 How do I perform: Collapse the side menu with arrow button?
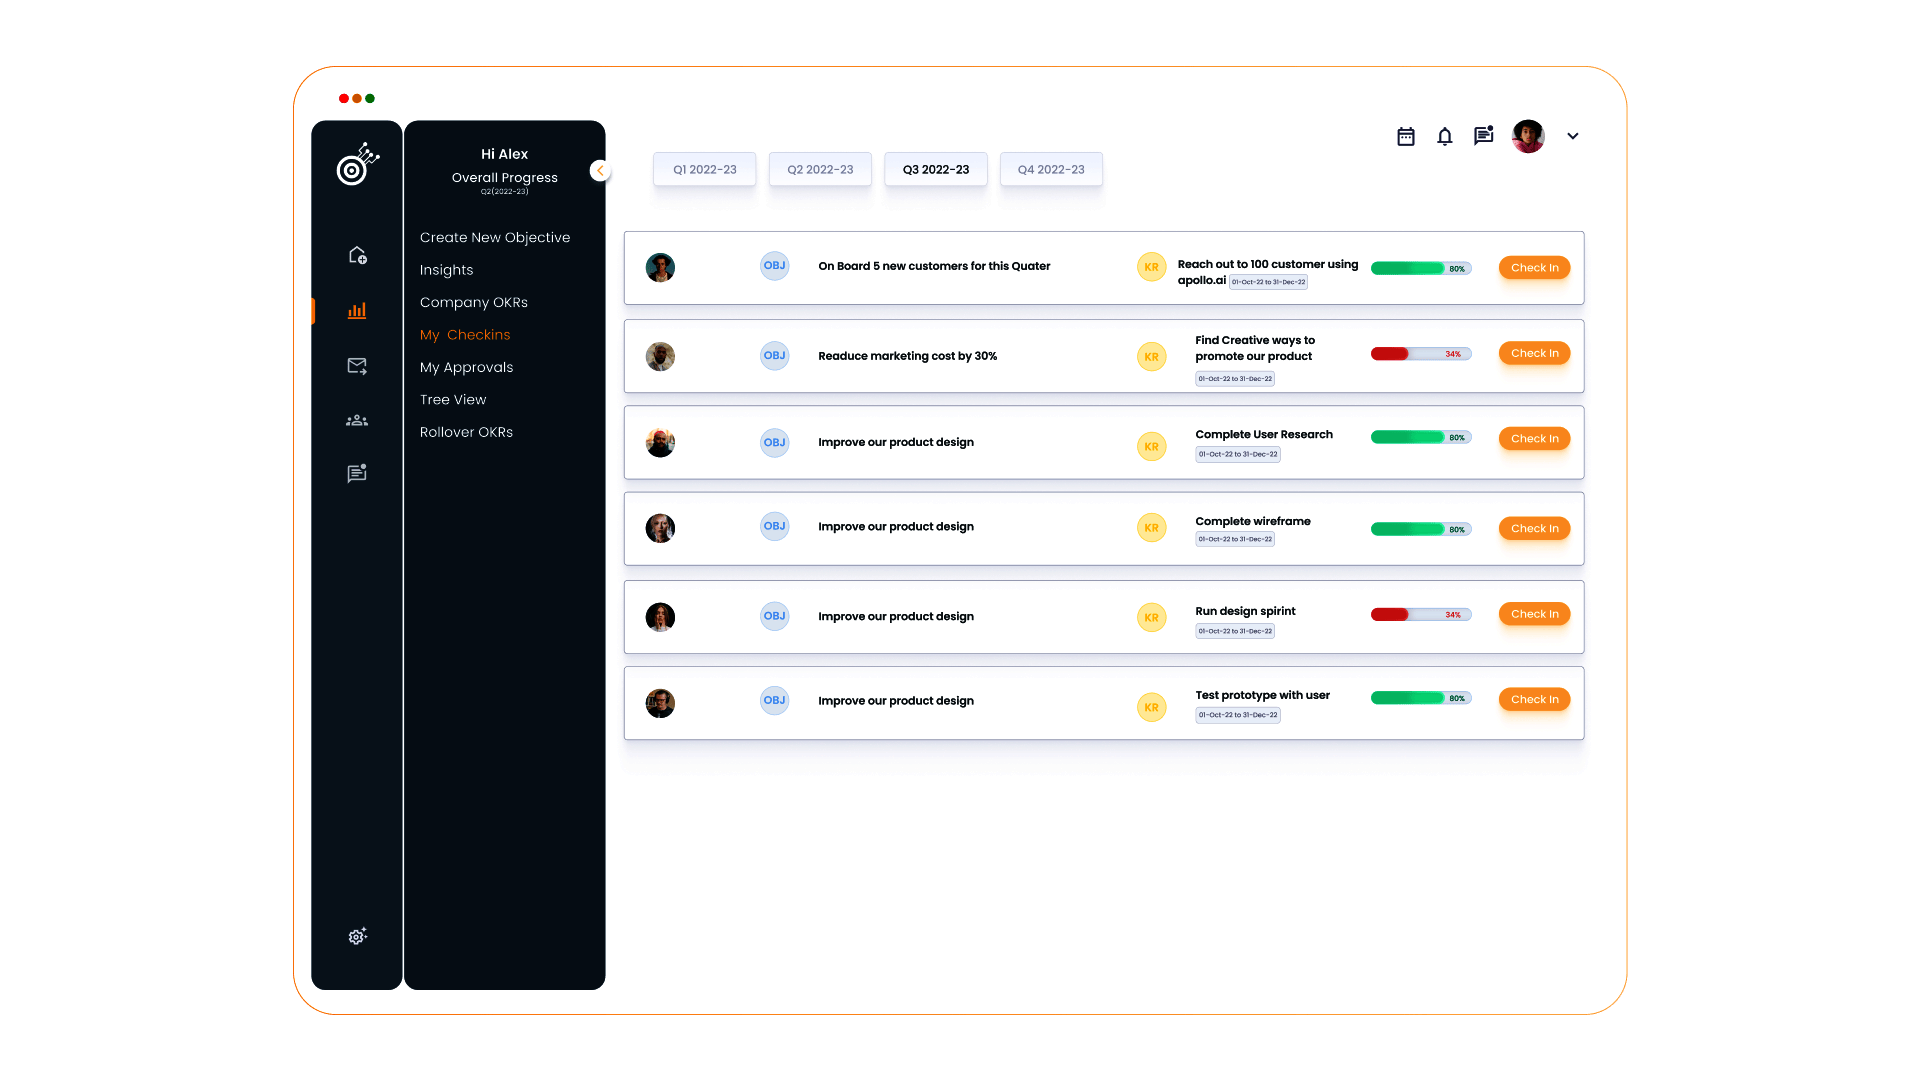pos(600,171)
